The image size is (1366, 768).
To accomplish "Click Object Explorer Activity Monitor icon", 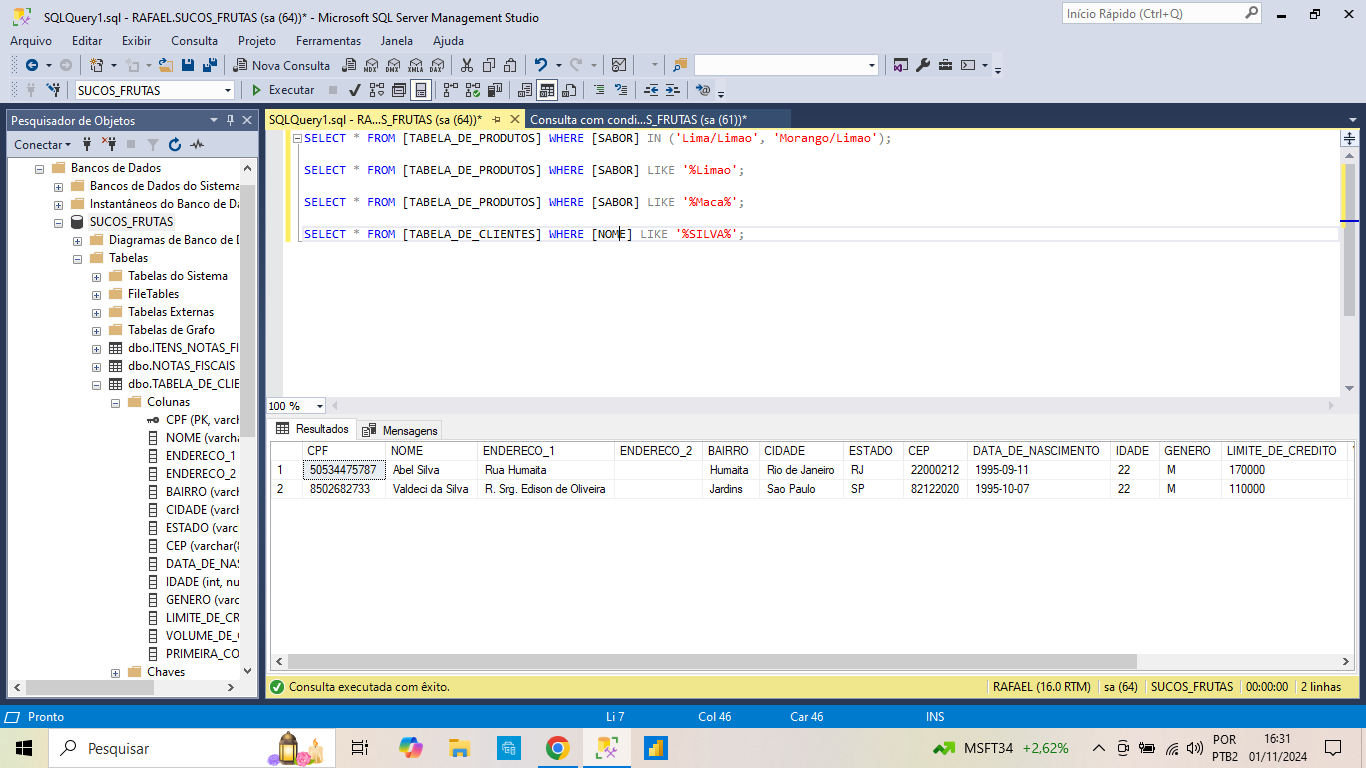I will coord(197,144).
